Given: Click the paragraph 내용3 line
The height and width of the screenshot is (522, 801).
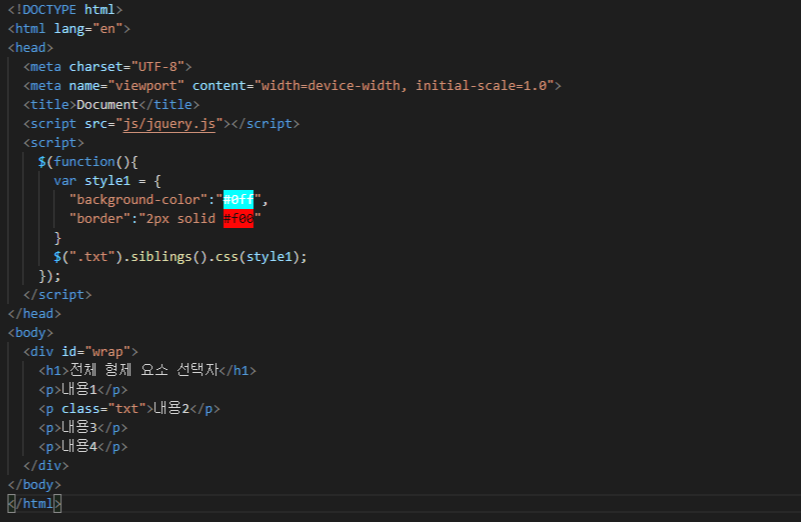Looking at the screenshot, I should coord(83,428).
